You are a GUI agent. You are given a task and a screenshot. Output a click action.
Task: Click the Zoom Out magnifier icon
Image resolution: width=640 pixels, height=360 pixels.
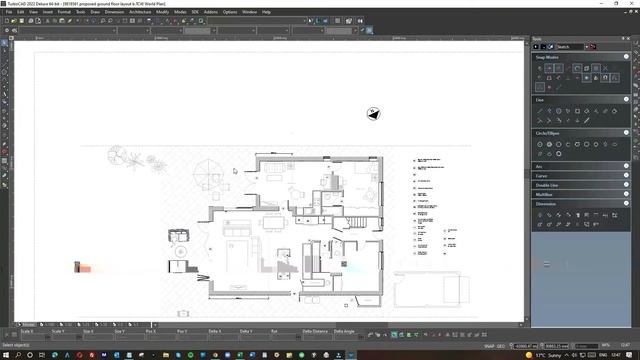click(x=110, y=21)
